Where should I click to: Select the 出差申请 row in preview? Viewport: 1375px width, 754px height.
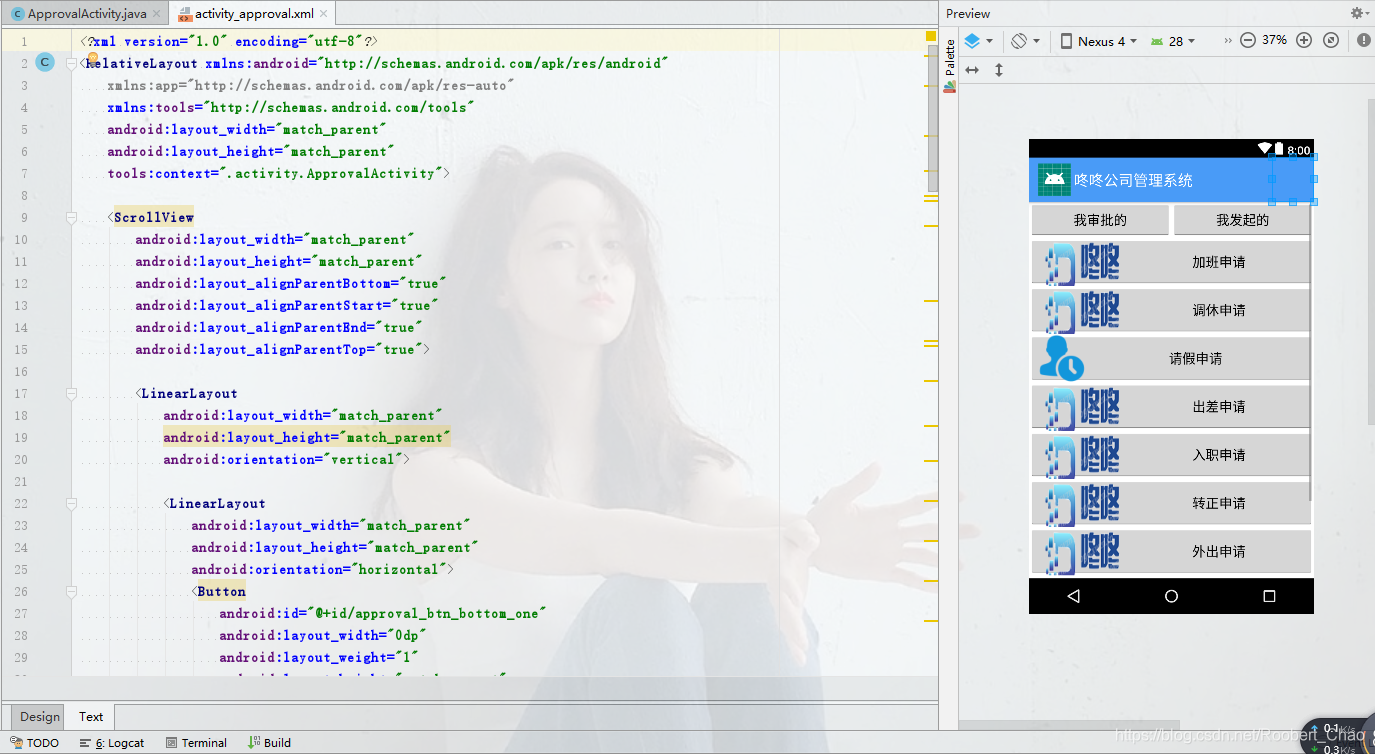pyautogui.click(x=1170, y=406)
